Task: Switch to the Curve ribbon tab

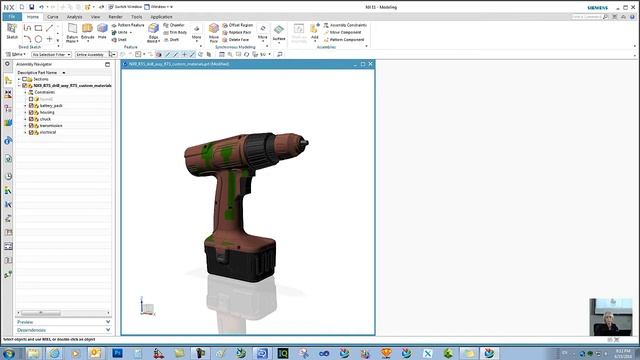Action: (53, 17)
